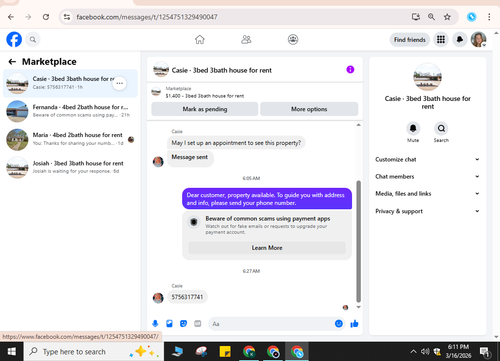Image resolution: width=500 pixels, height=361 pixels.
Task: Open the Windows notification center icon
Action: coord(484,352)
